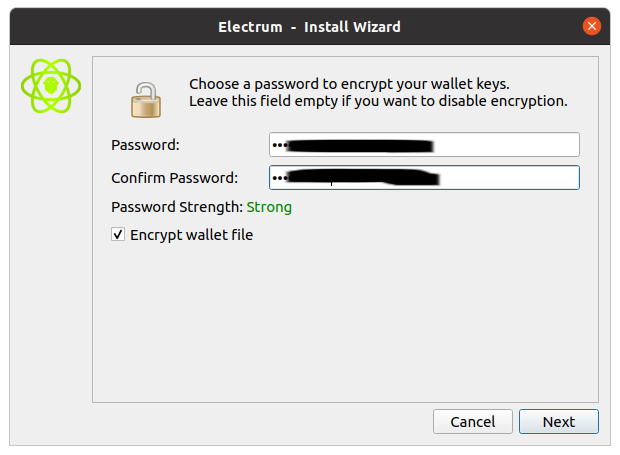This screenshot has width=620, height=455.
Task: Click the masked dots in the Password field
Action: coord(278,145)
